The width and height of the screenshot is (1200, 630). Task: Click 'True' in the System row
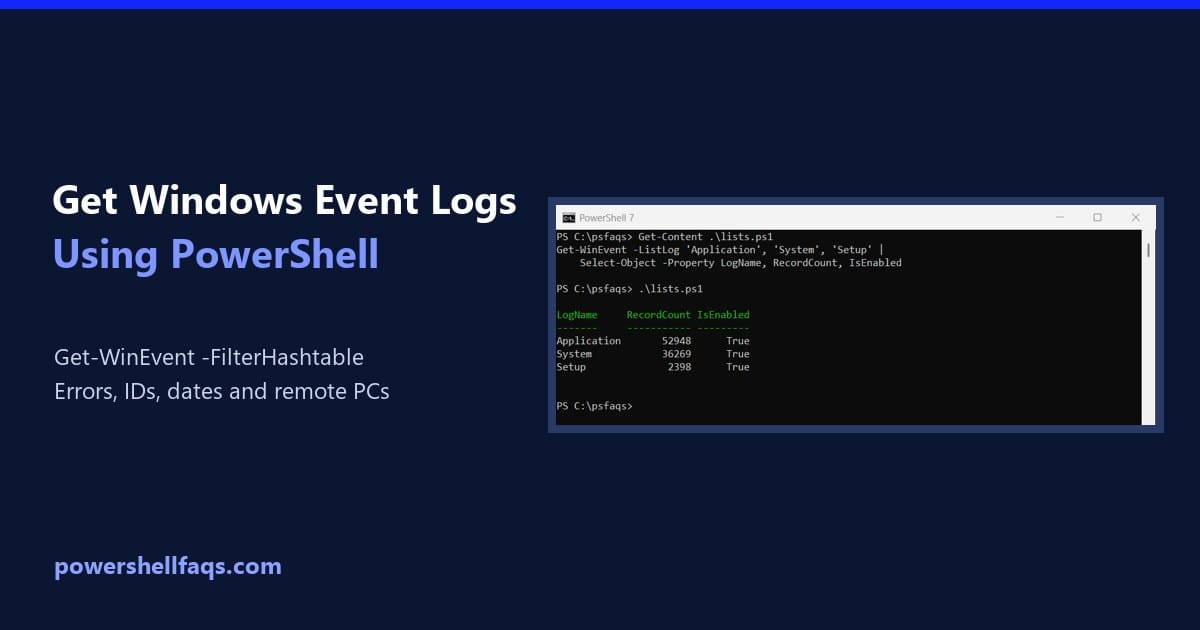click(x=738, y=354)
